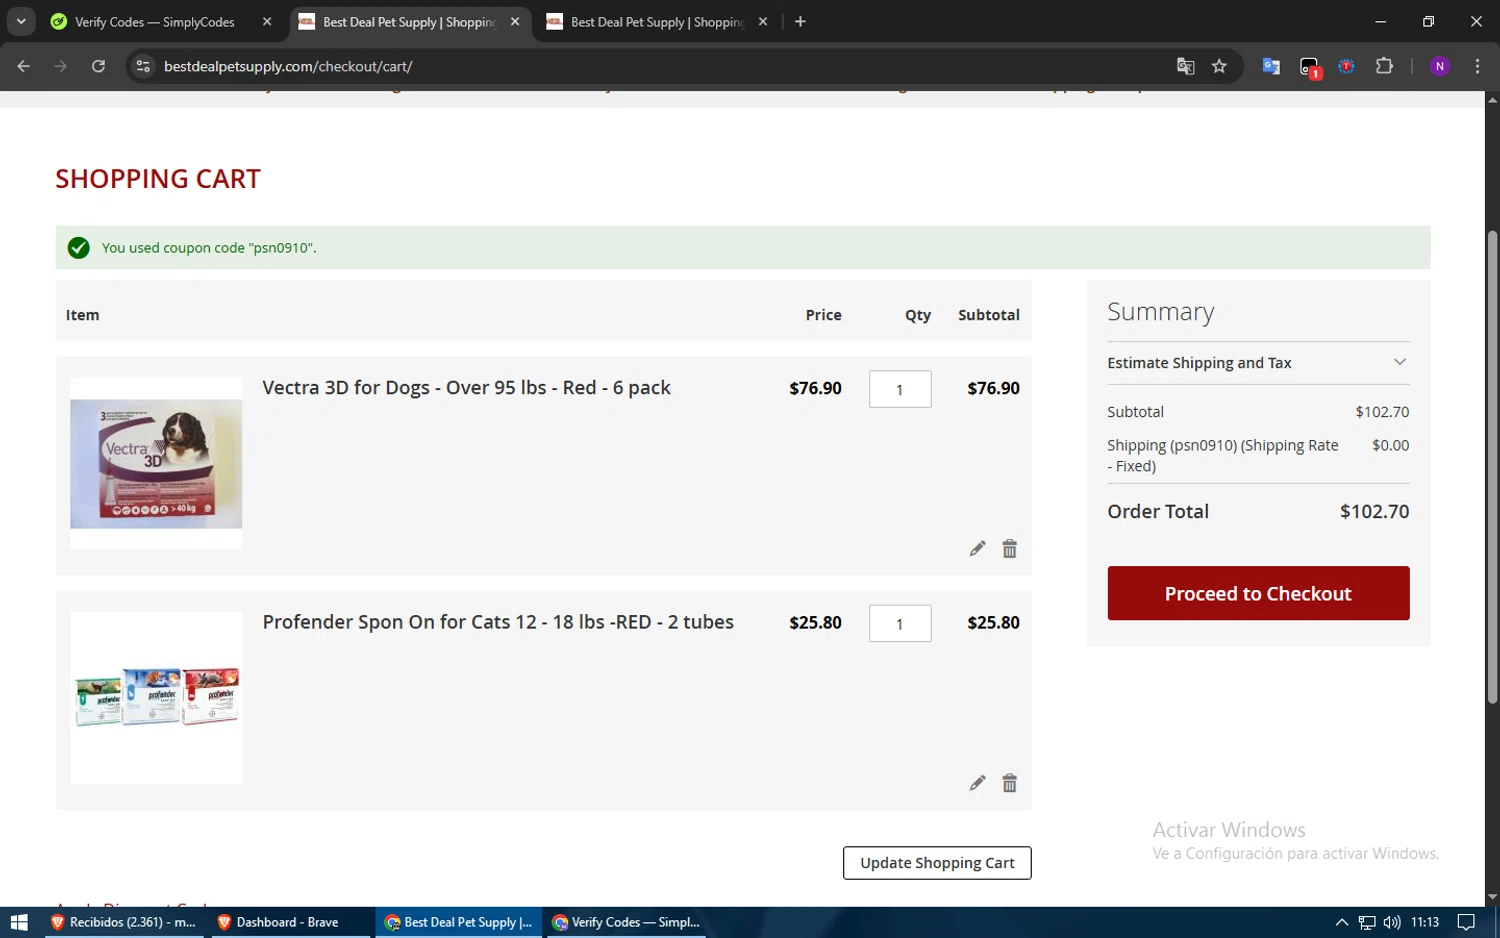Click Proceed to Checkout button
Screen dimensions: 1500x938
click(x=1258, y=593)
